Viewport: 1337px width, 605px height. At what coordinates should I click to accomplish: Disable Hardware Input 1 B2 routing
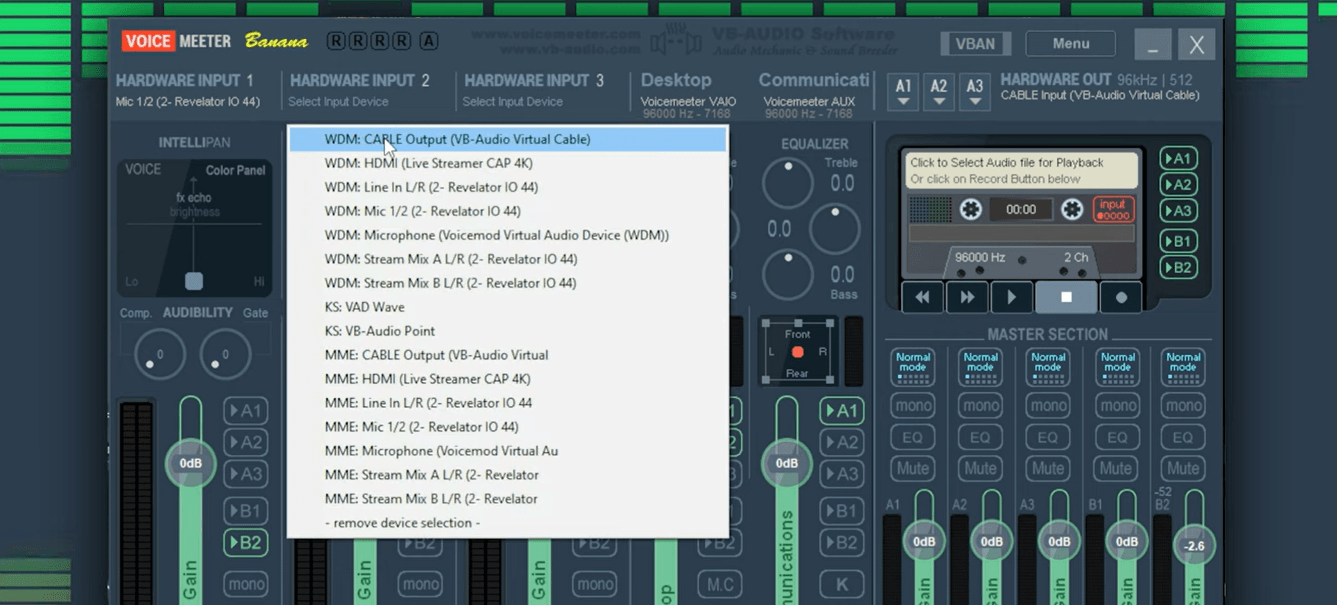pyautogui.click(x=245, y=543)
